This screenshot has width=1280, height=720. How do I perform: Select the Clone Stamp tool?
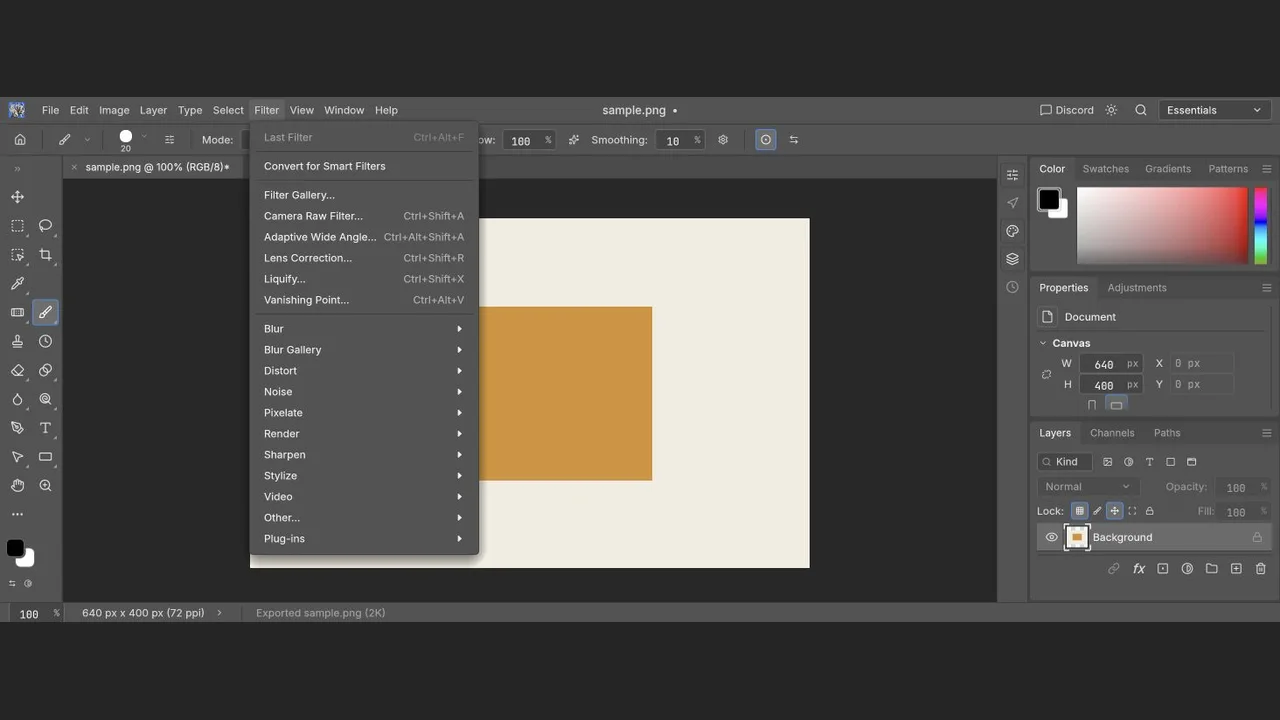click(17, 341)
